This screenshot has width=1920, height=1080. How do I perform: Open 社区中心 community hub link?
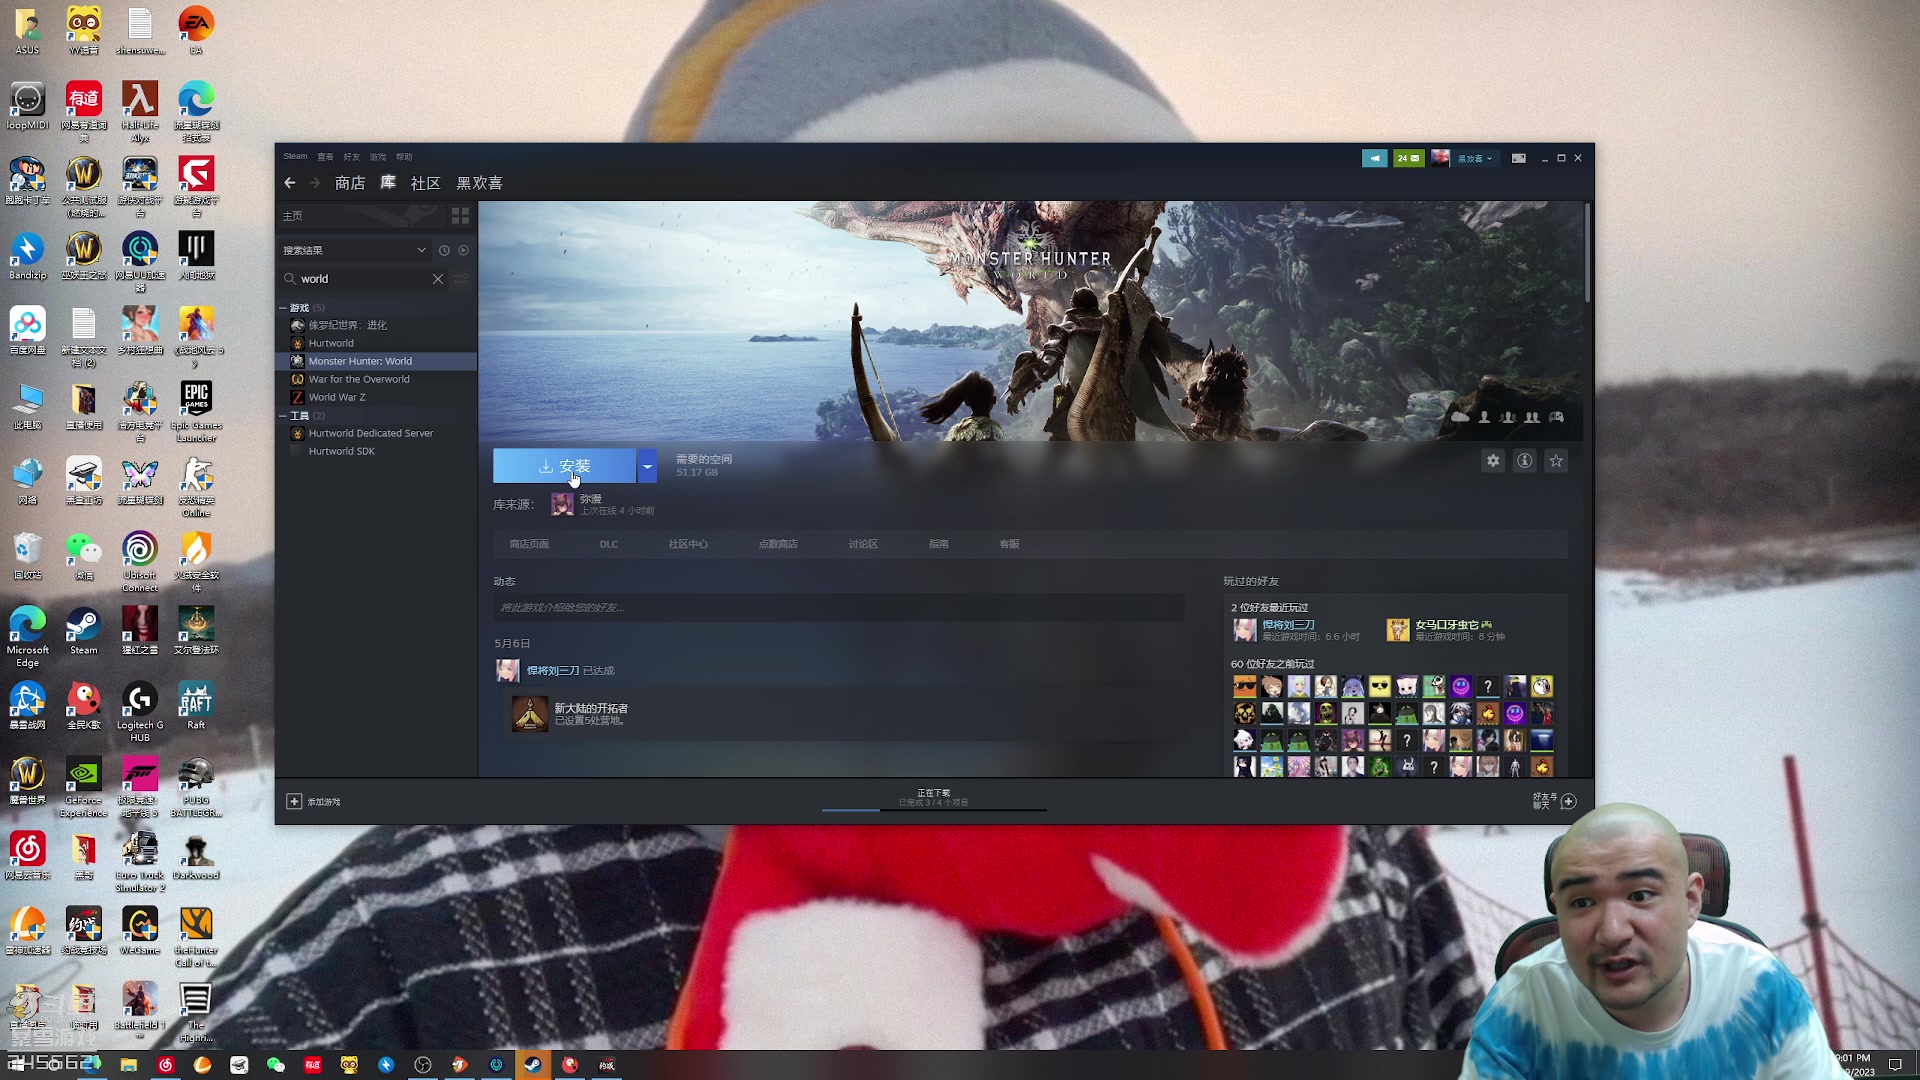point(688,544)
